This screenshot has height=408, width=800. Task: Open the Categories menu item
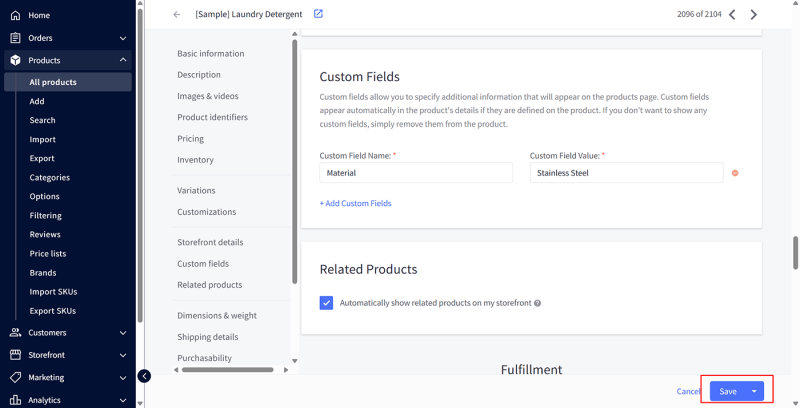pos(49,177)
